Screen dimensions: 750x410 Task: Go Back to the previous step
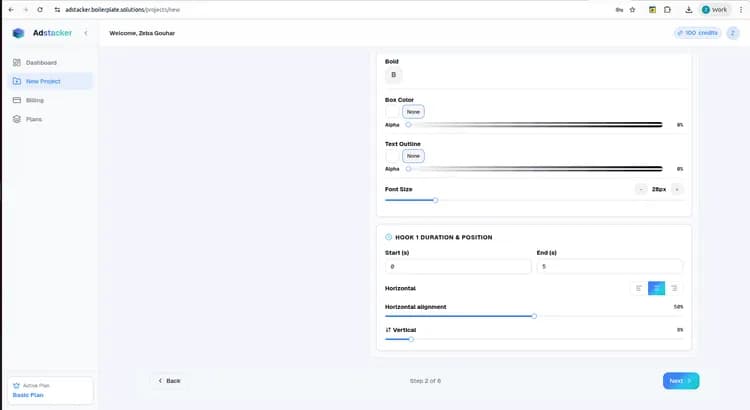(169, 381)
